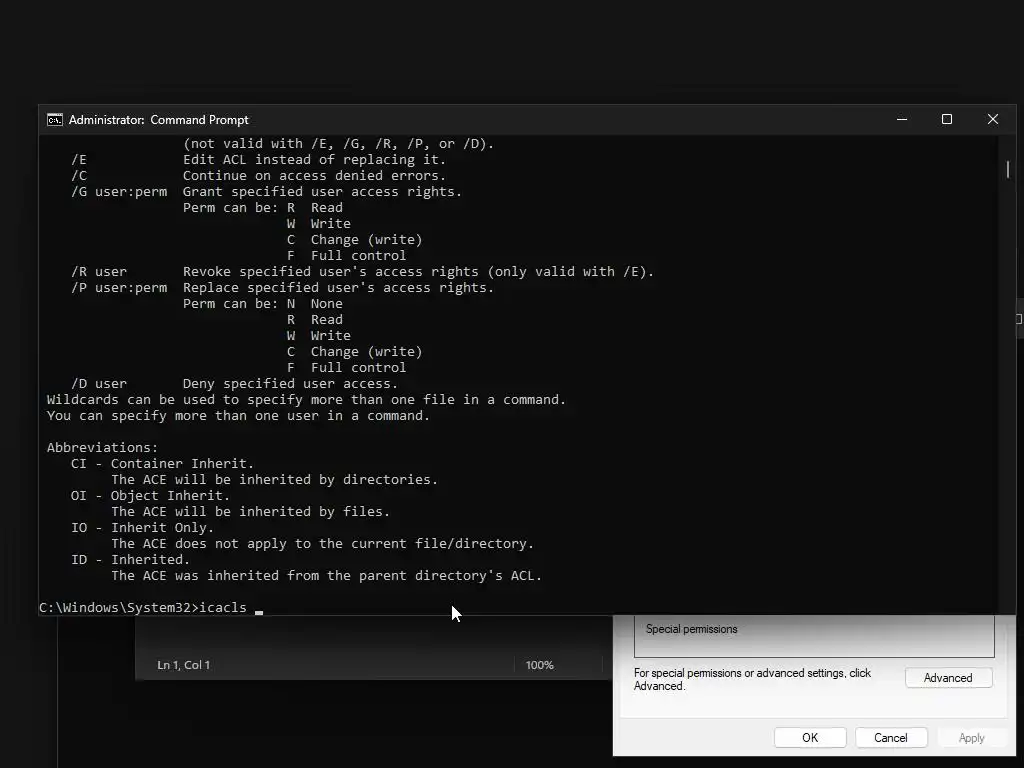Click the Command Prompt icon in title bar
Image resolution: width=1024 pixels, height=768 pixels.
click(55, 120)
